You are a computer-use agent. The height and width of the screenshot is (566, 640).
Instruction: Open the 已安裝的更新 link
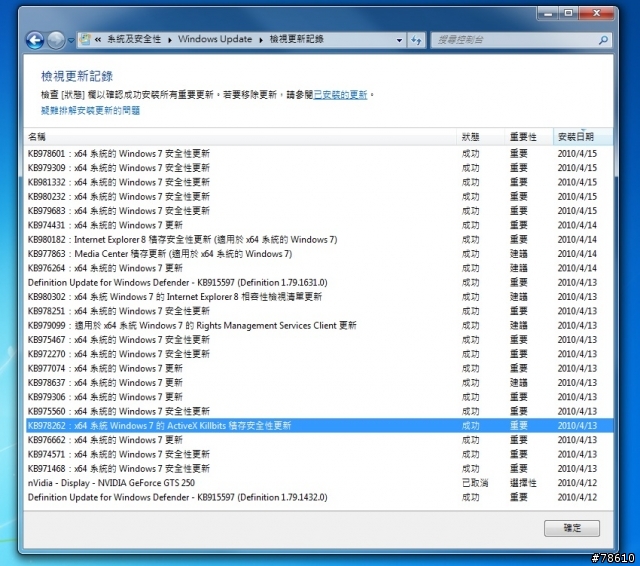(x=340, y=95)
